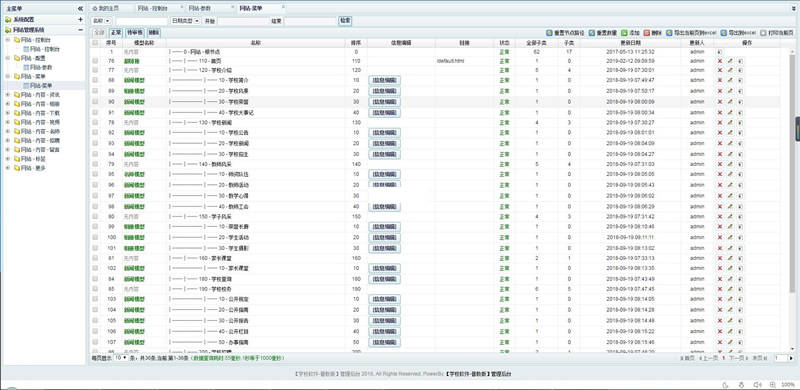The image size is (800, 390).
Task: Check the checkbox for row 103
Action: tap(95, 299)
